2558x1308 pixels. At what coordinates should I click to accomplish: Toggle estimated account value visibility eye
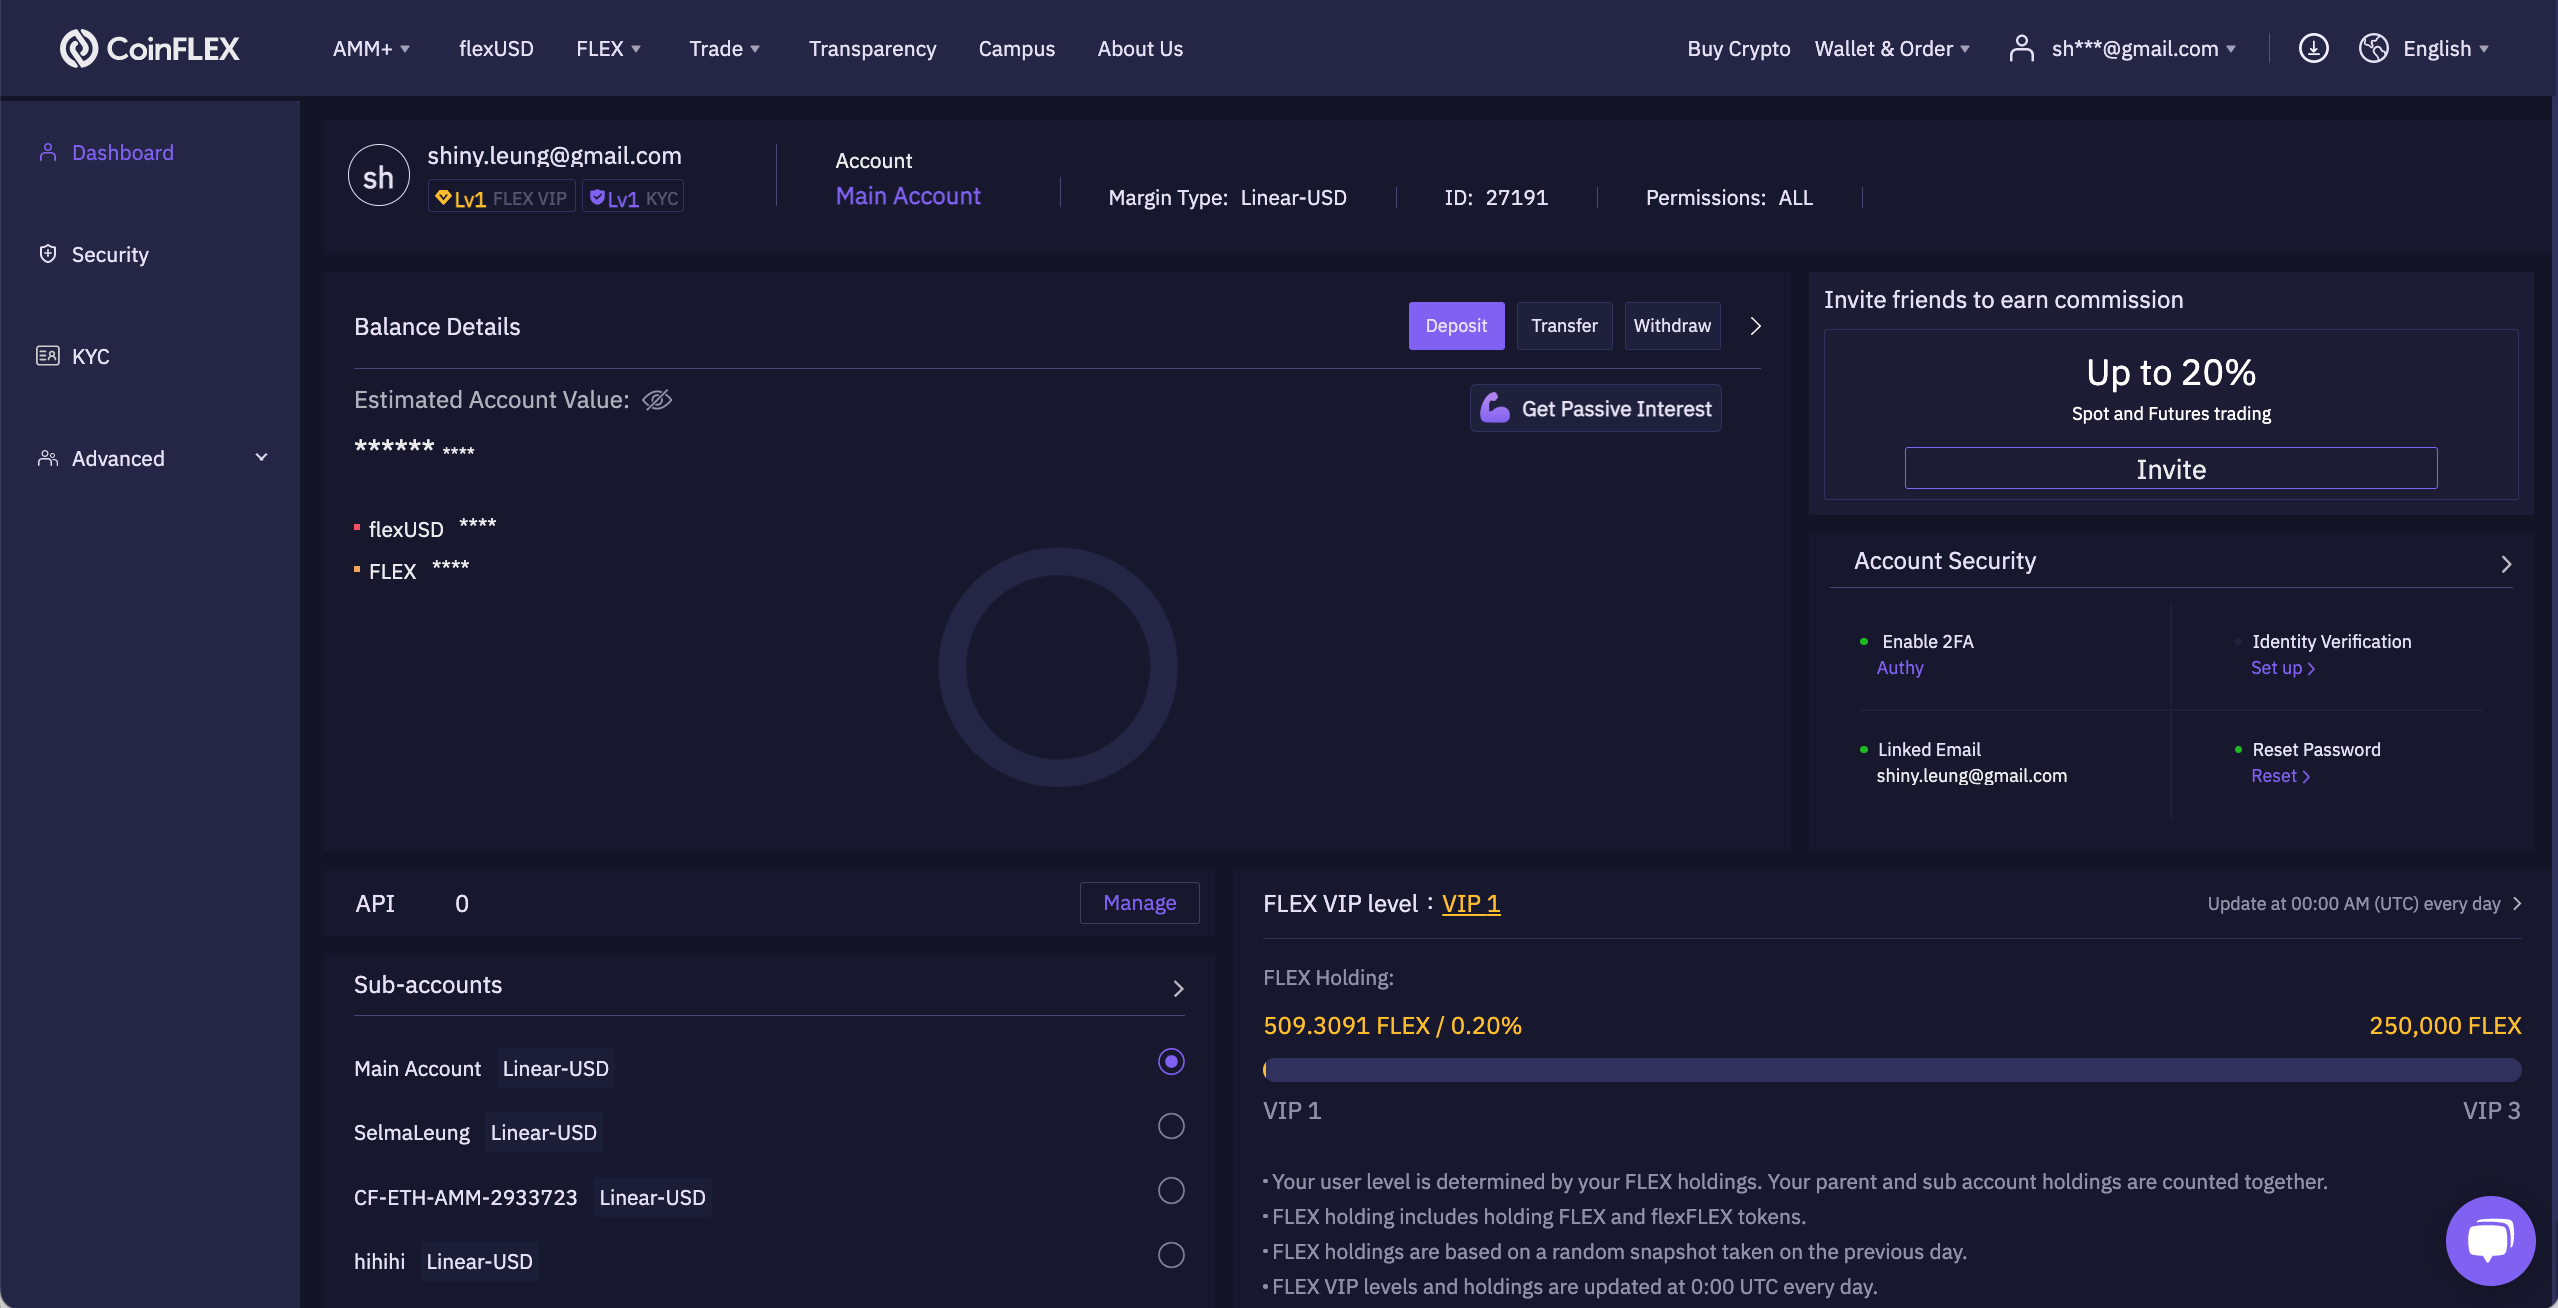[x=657, y=400]
